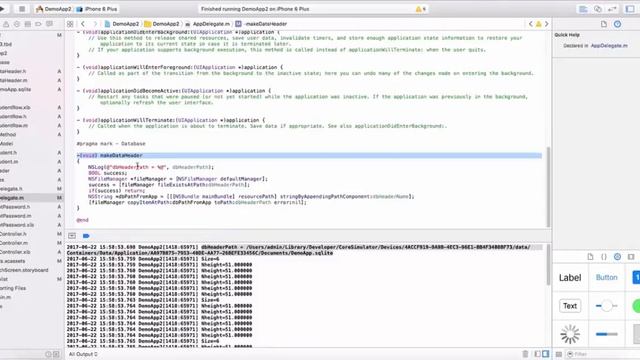Open the debug navigator tab

click(27, 24)
